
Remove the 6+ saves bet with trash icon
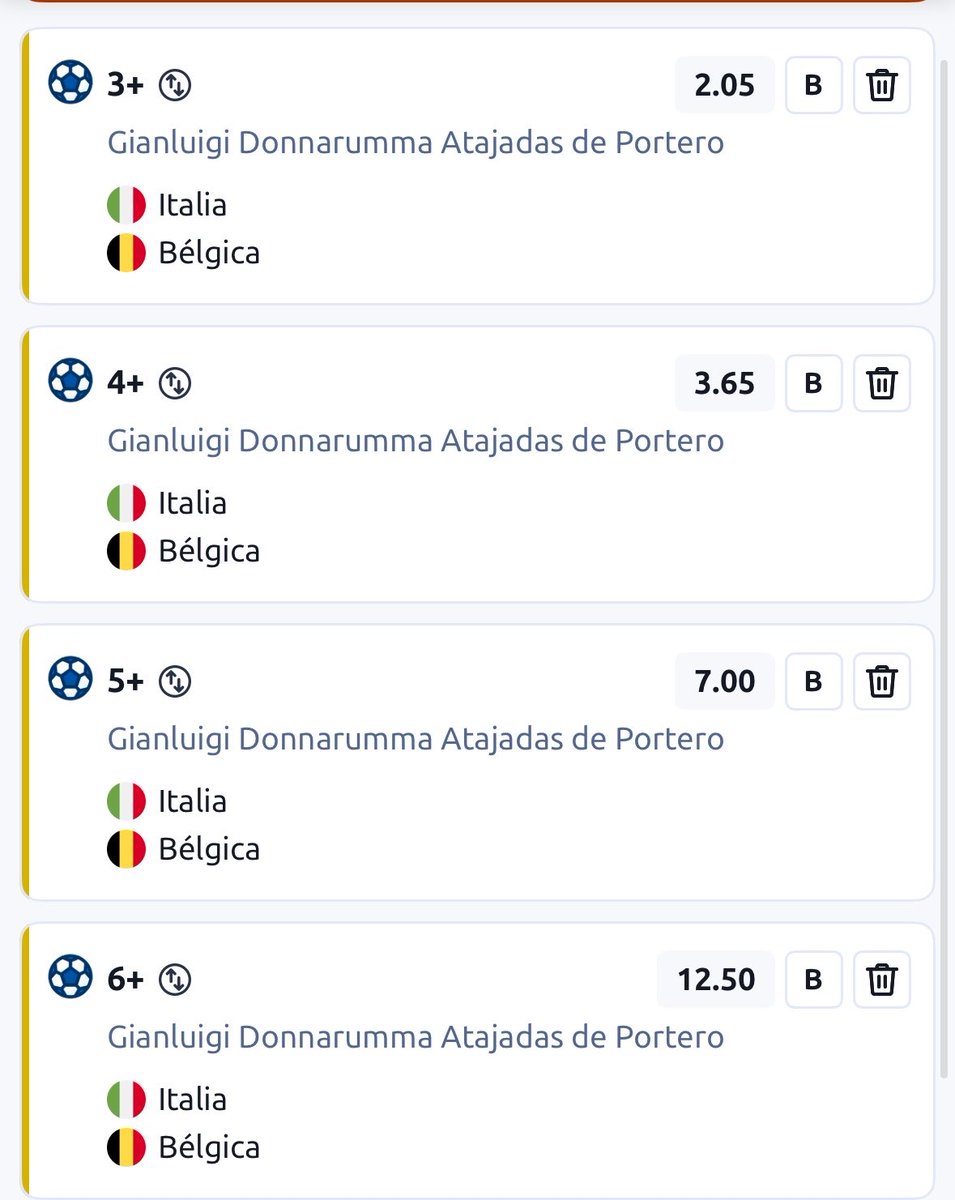point(882,979)
